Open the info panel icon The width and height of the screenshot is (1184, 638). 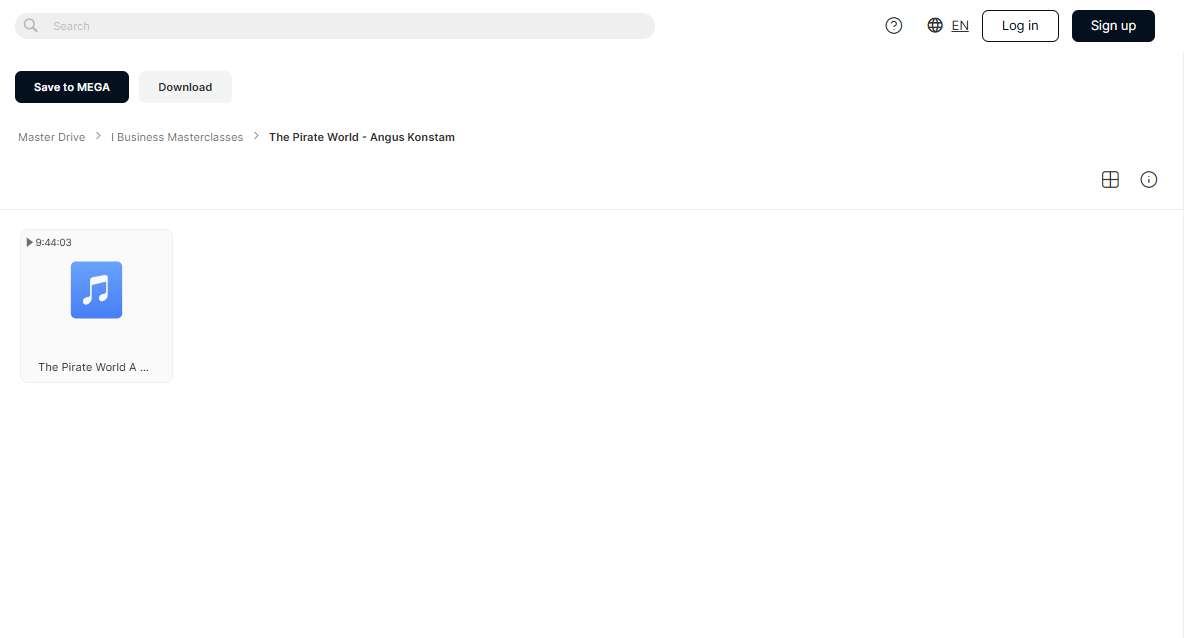tap(1149, 180)
